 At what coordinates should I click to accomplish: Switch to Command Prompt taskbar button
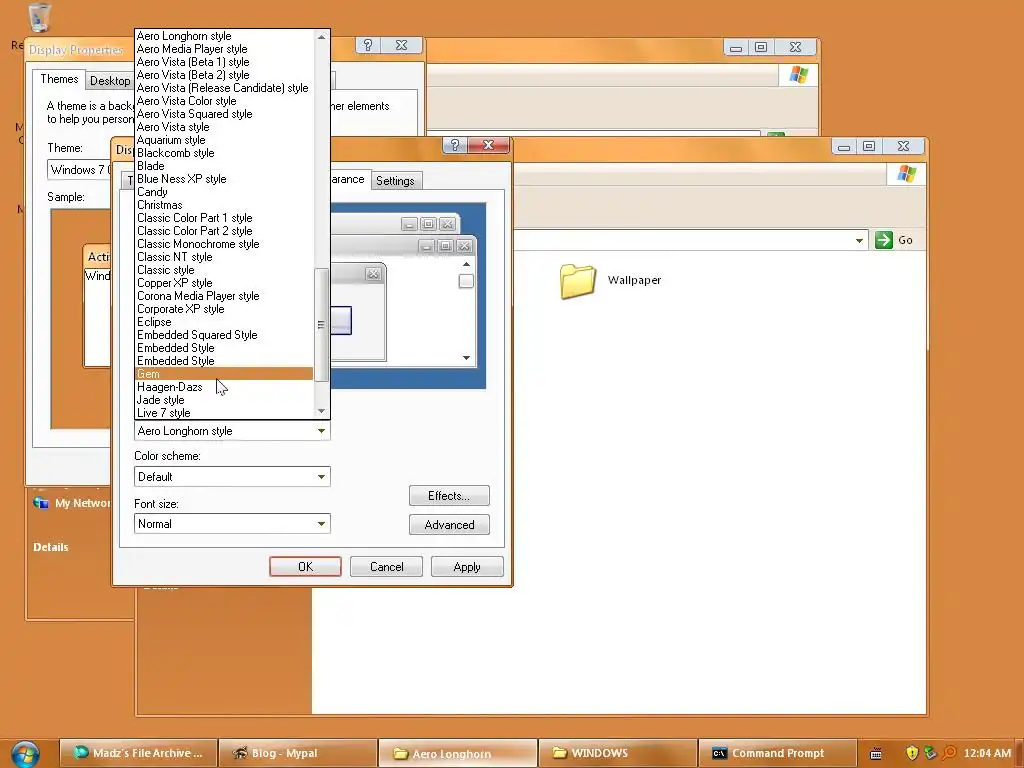pos(777,753)
